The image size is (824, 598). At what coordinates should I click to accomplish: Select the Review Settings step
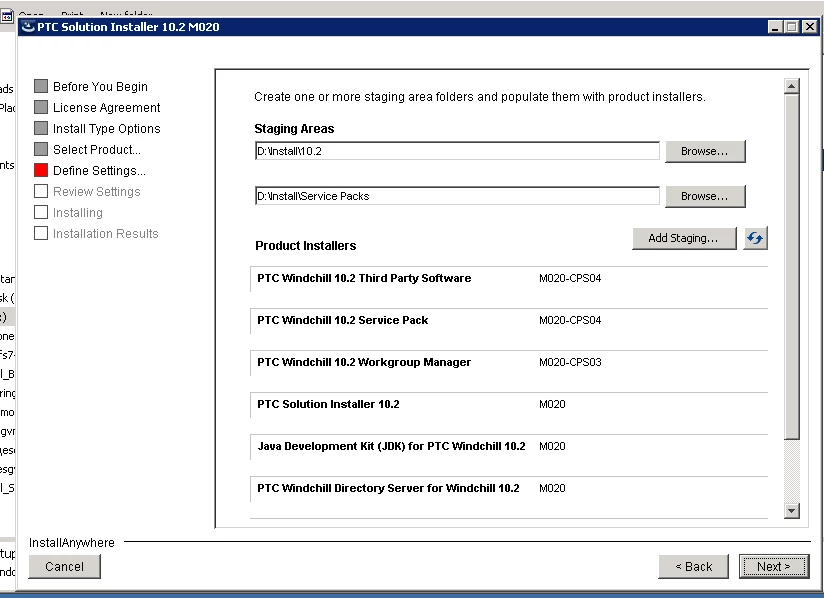coord(87,191)
